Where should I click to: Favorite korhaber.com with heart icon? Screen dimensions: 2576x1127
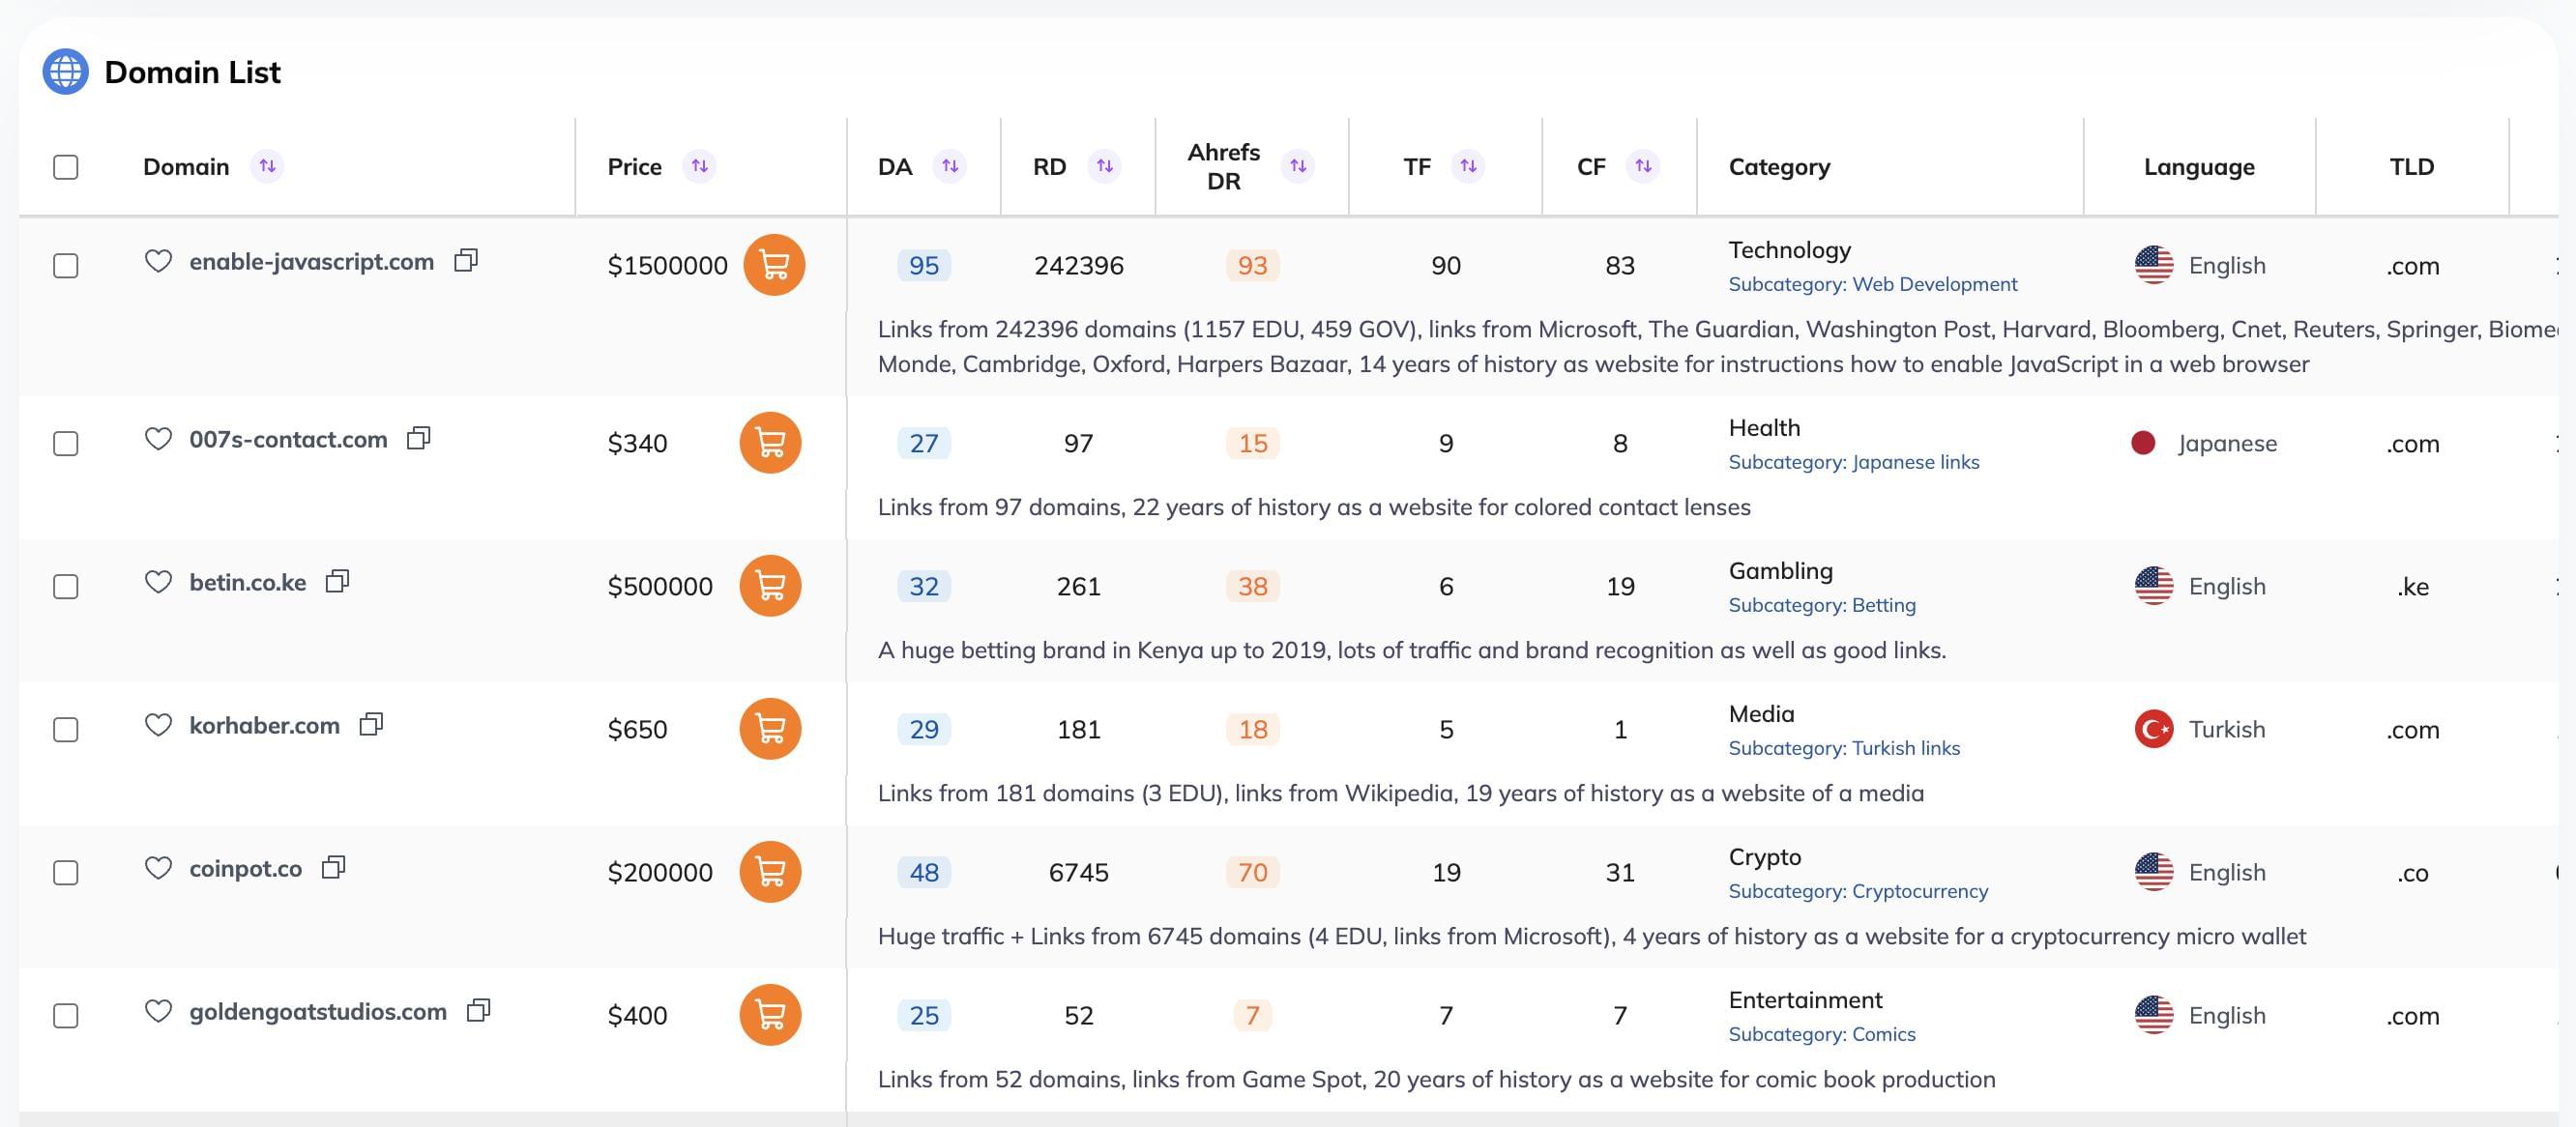tap(158, 725)
